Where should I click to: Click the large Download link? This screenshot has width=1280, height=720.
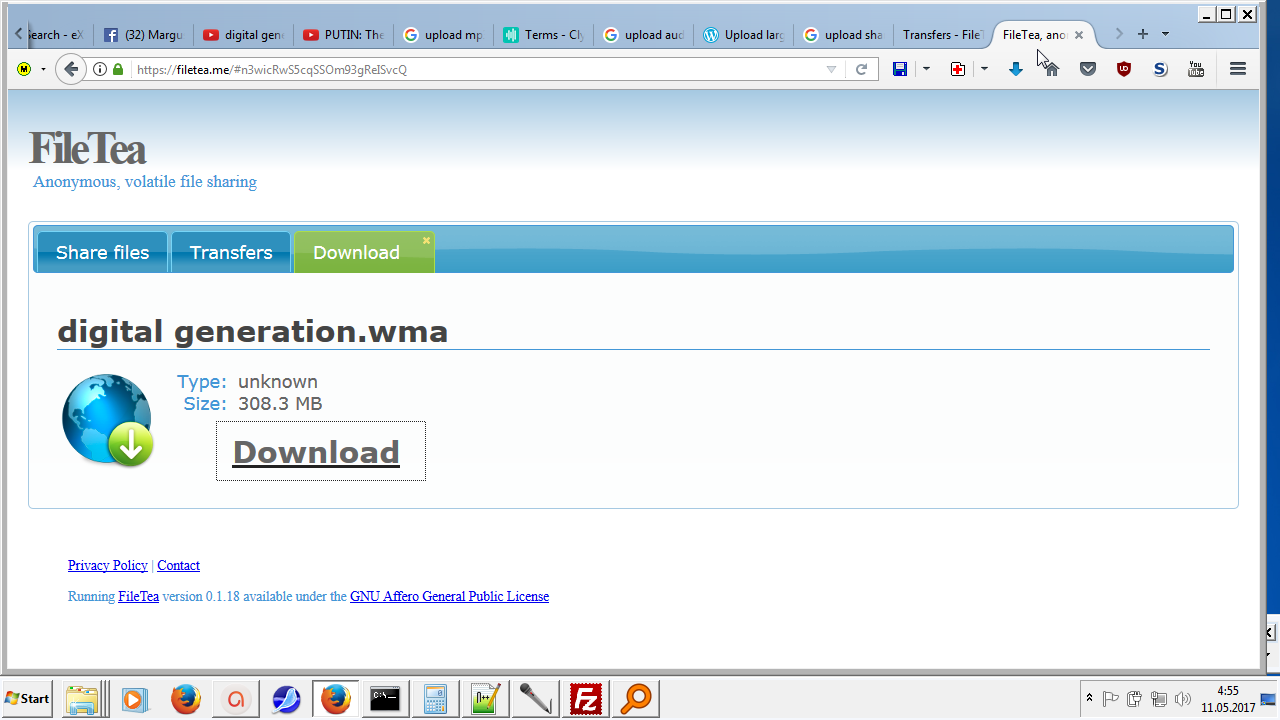pos(316,452)
